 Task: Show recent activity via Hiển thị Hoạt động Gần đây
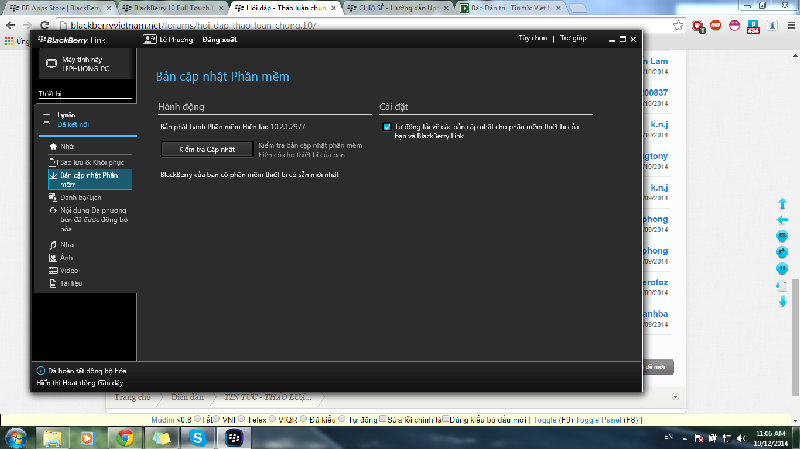[x=80, y=383]
